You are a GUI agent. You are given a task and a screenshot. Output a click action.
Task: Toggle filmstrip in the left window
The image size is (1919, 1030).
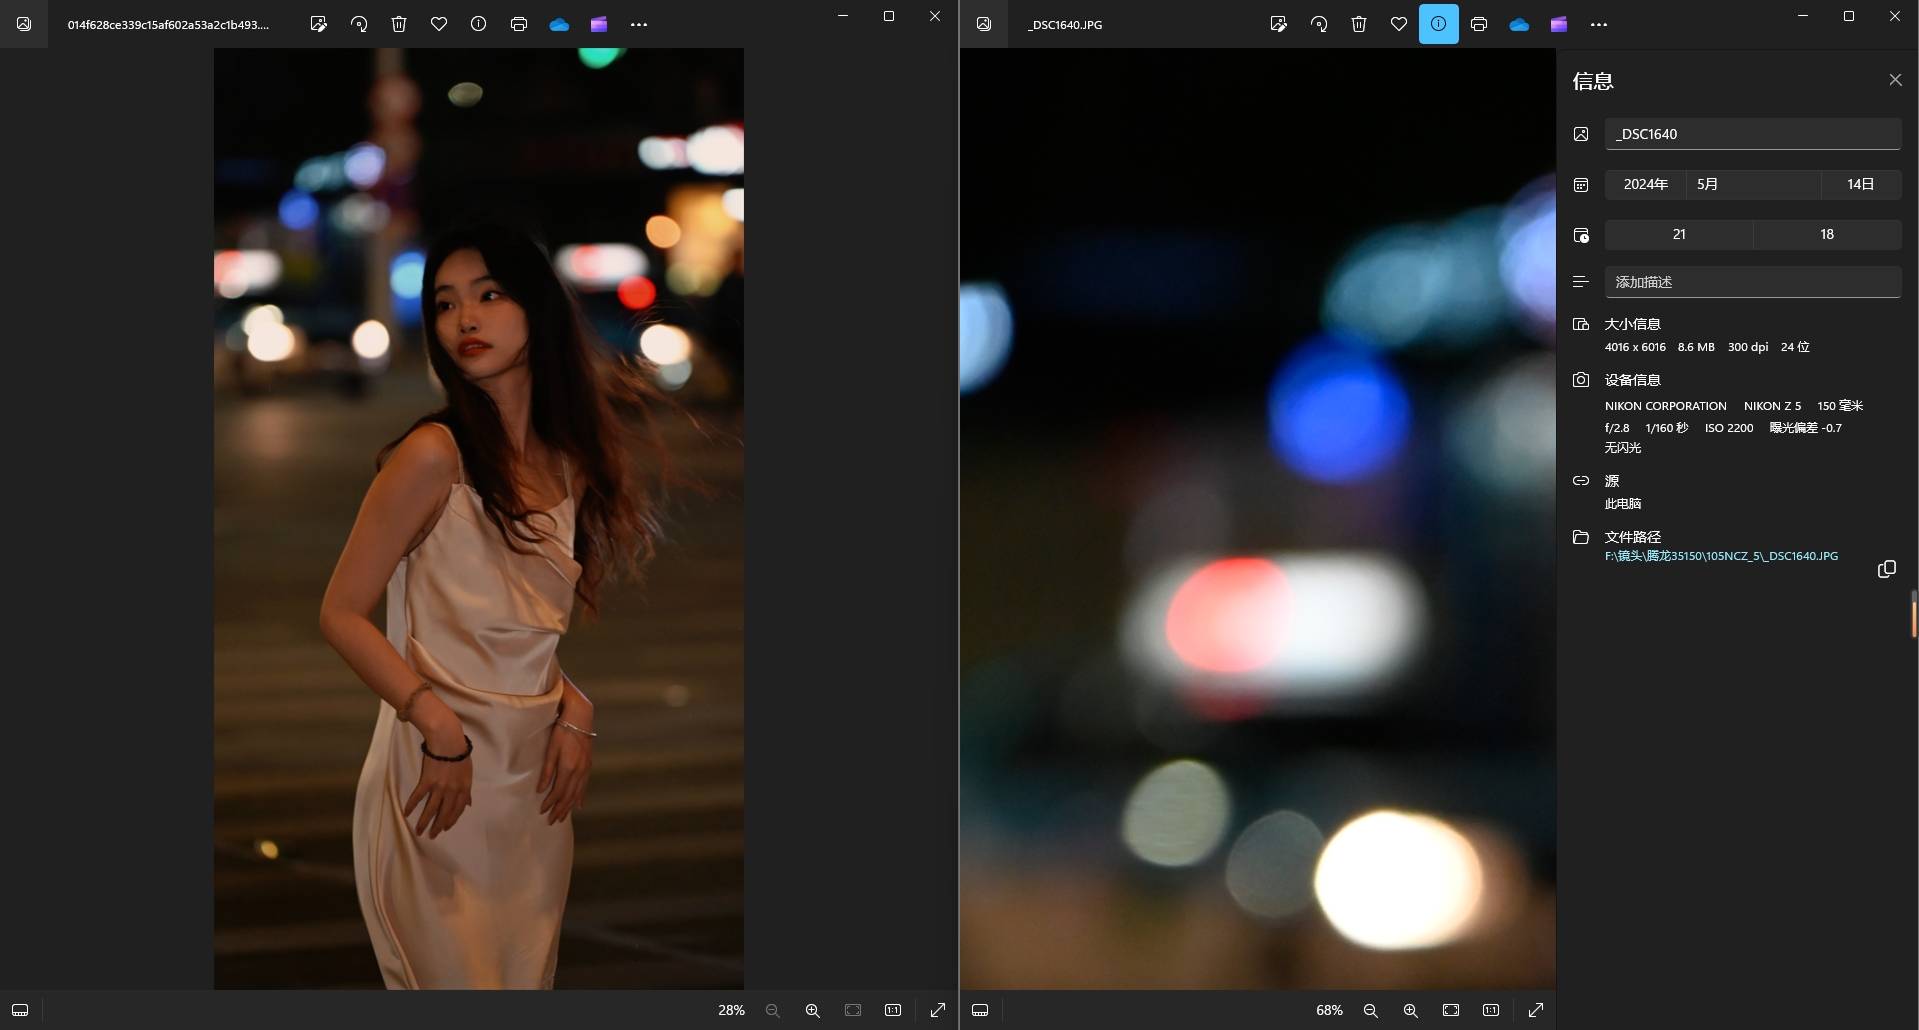[x=20, y=1010]
